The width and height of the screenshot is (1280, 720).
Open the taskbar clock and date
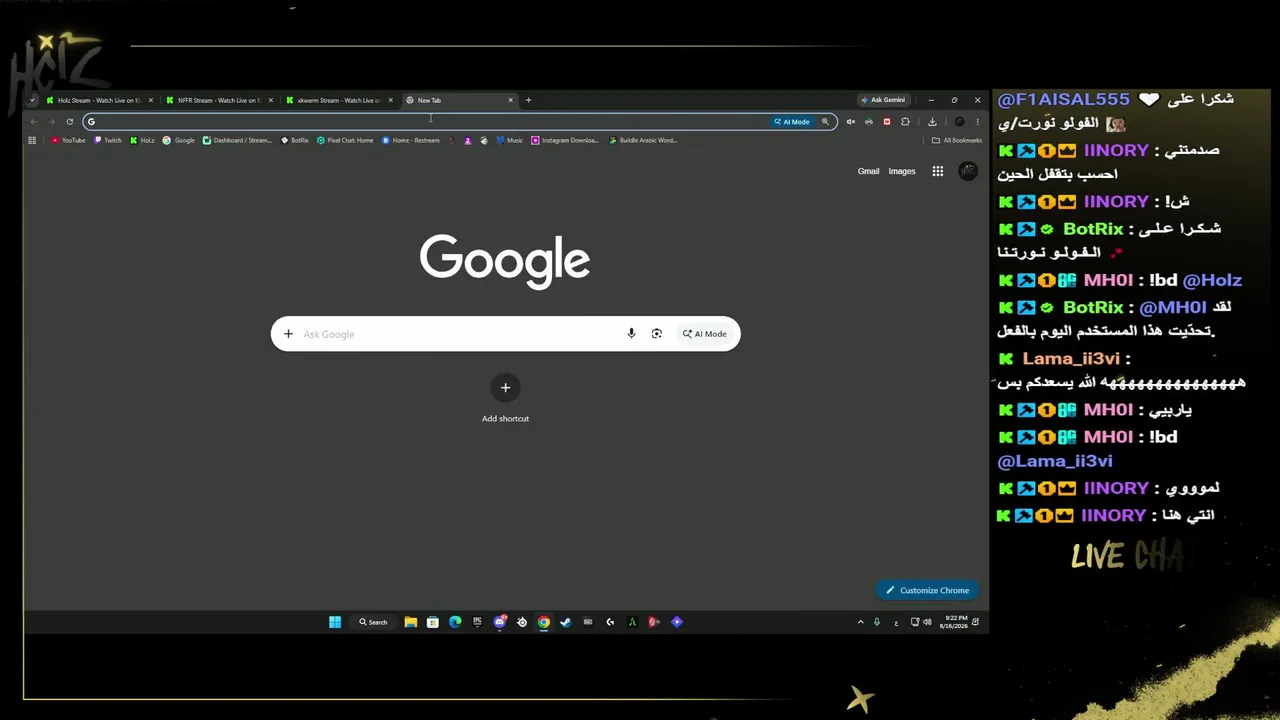954,622
